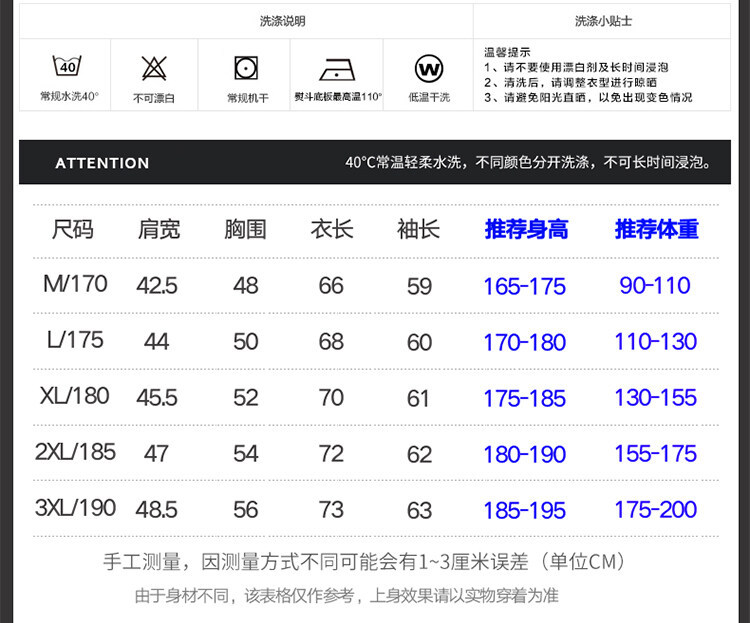Click the 衣长 column header

[x=332, y=229]
